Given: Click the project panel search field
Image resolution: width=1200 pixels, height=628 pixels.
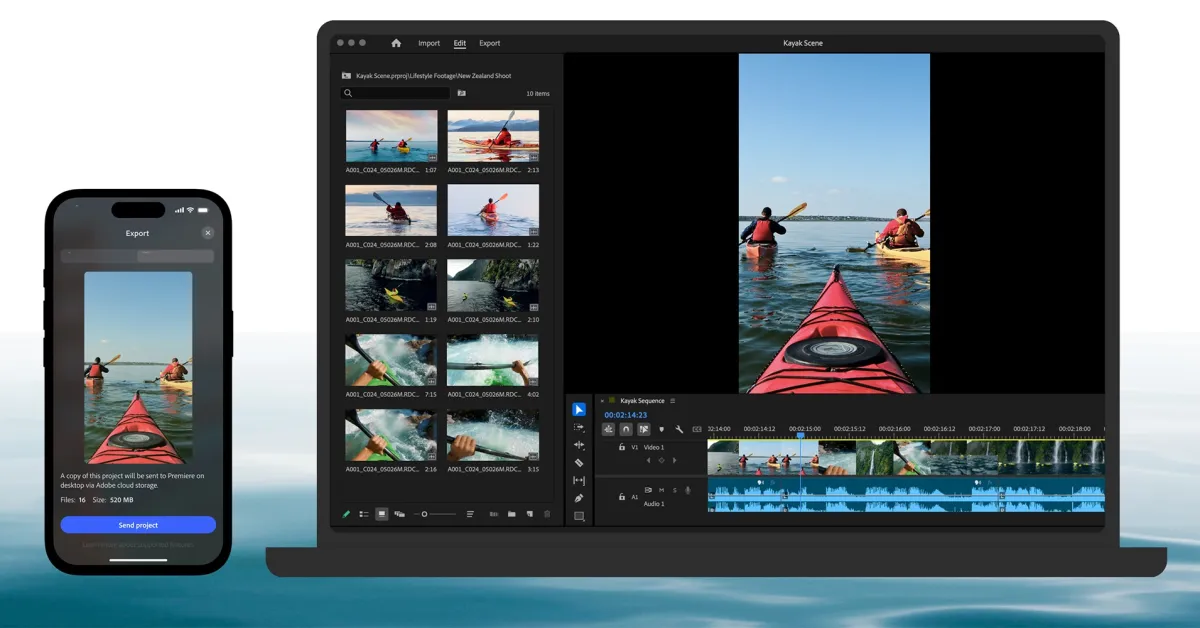Looking at the screenshot, I should pyautogui.click(x=397, y=93).
